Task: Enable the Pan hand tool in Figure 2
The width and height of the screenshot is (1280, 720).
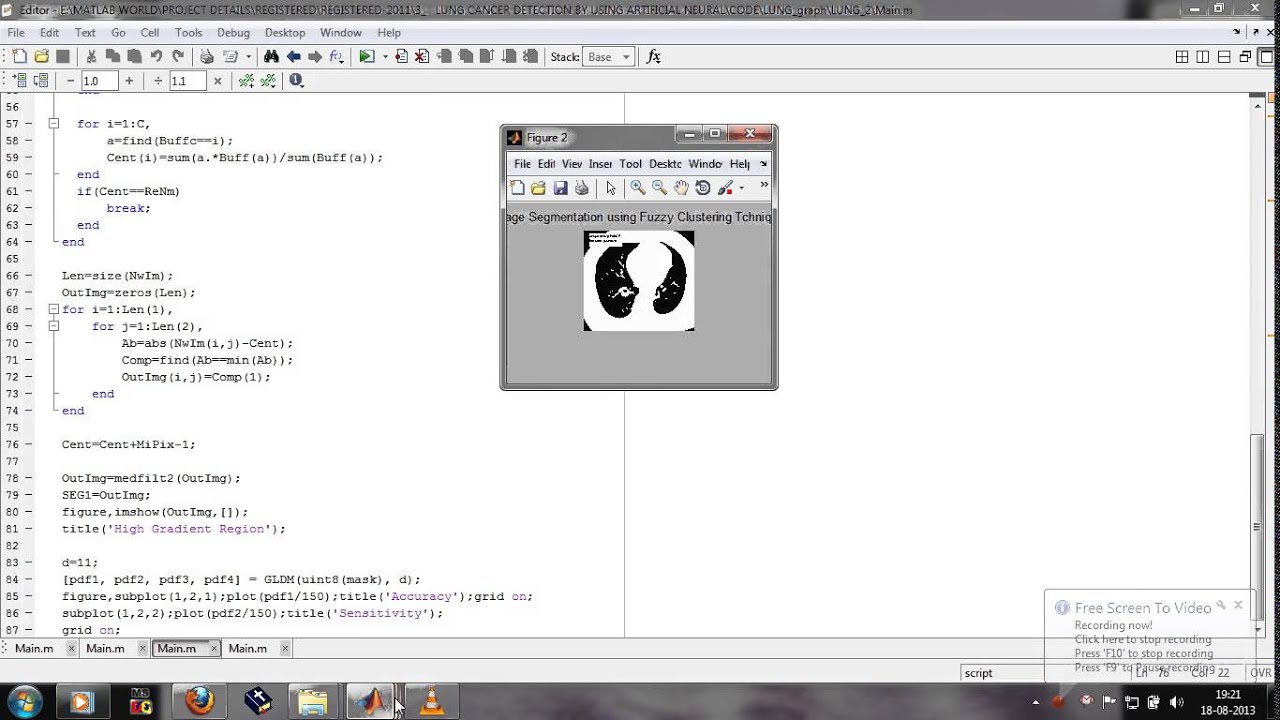Action: (681, 188)
